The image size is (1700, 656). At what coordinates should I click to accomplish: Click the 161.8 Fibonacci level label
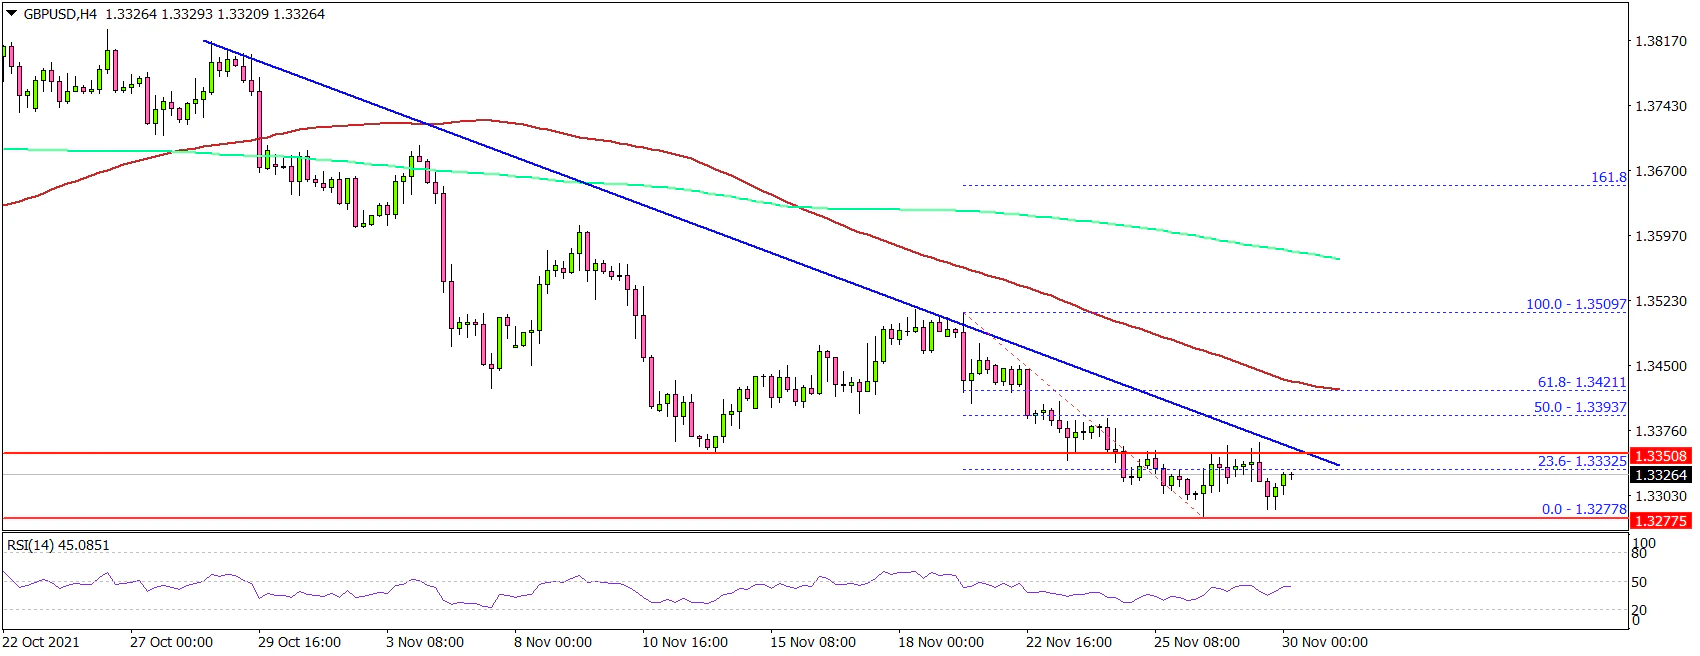pos(1608,177)
